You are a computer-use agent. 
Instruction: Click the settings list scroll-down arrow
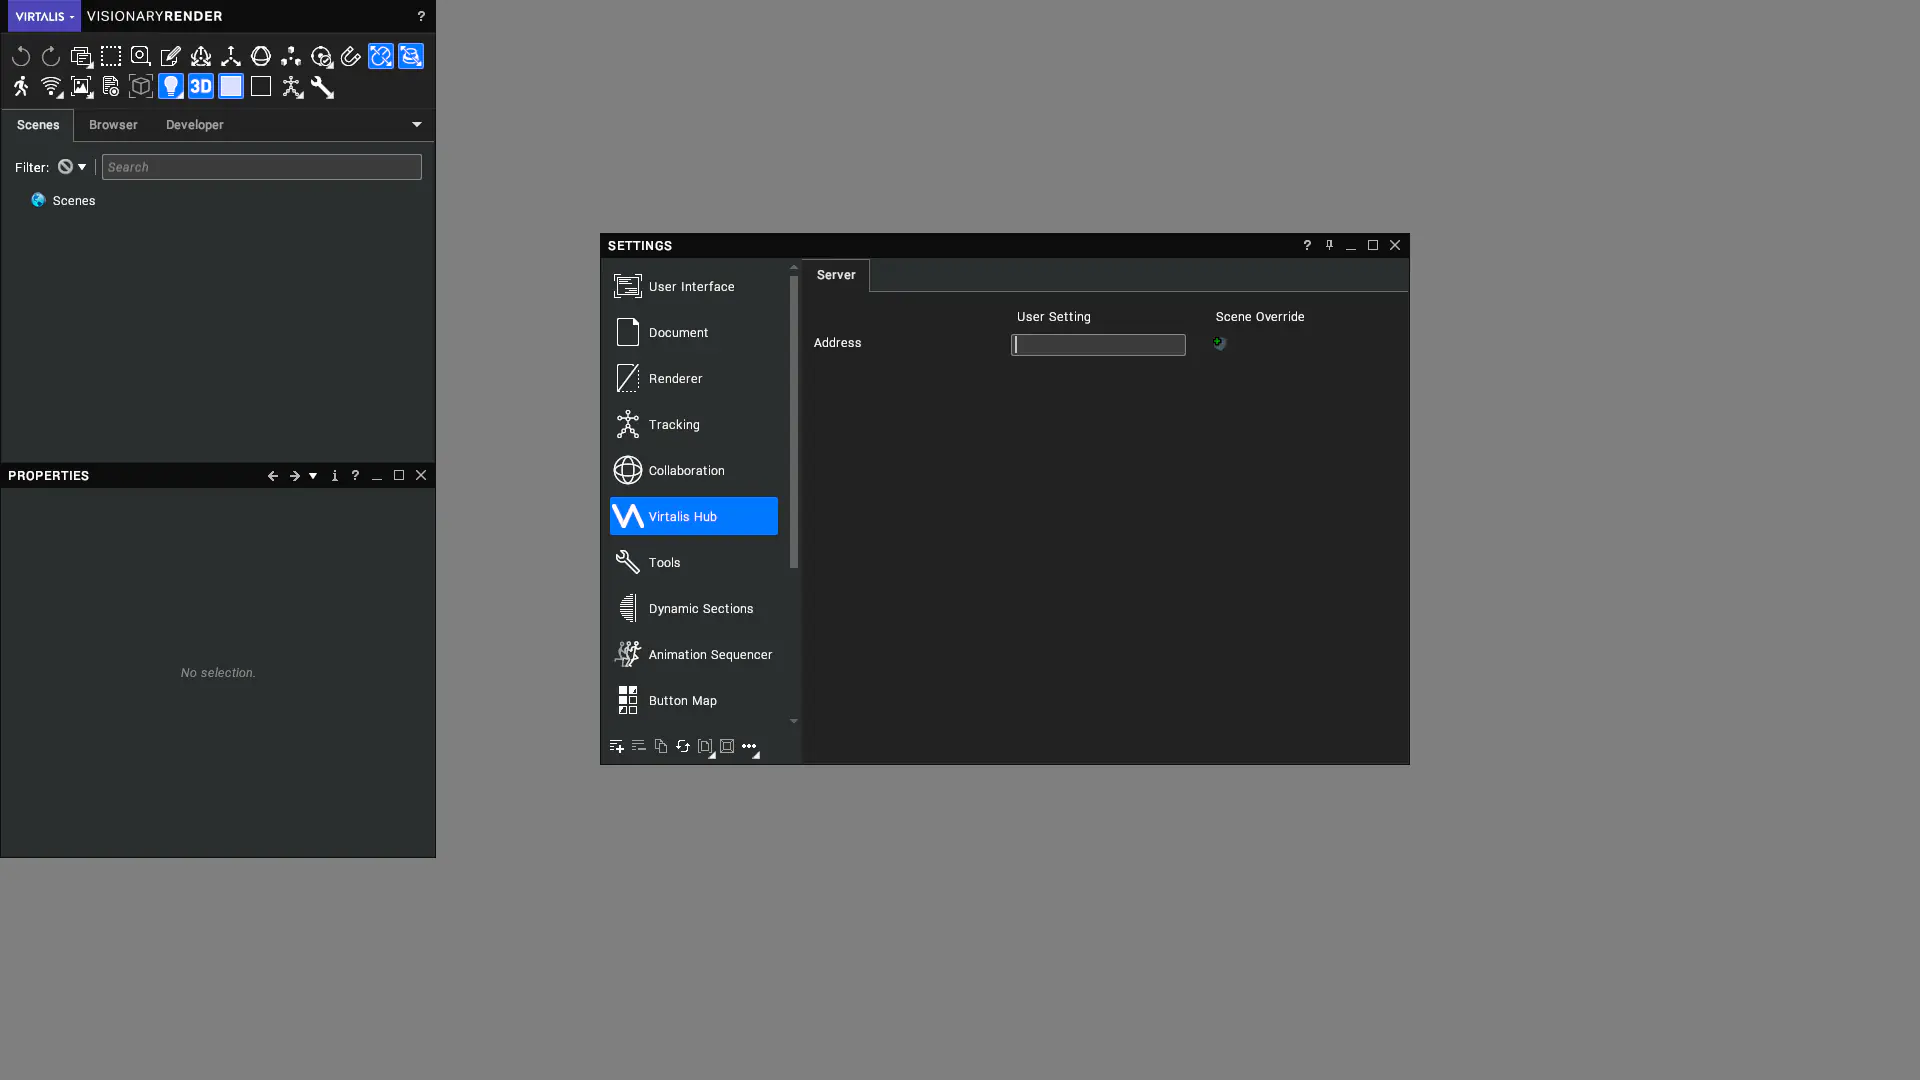tap(794, 721)
